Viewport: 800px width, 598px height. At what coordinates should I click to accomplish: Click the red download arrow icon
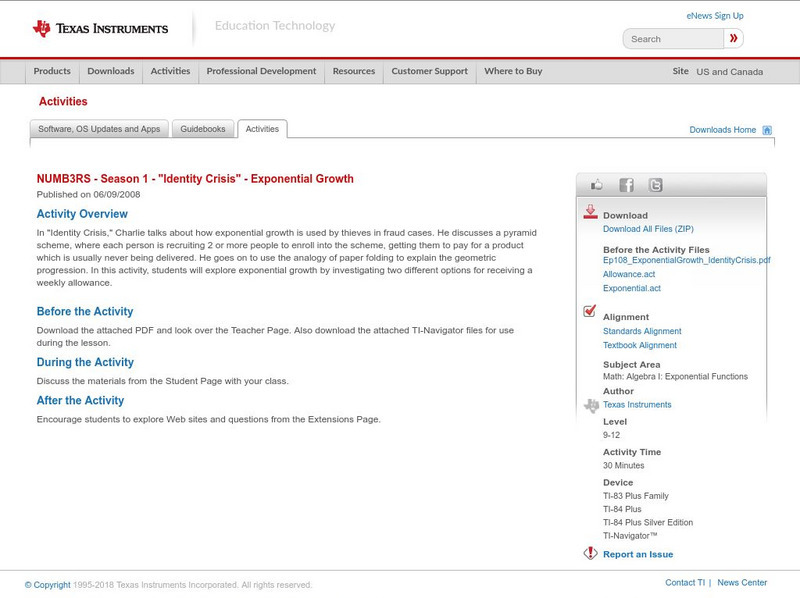pos(590,212)
